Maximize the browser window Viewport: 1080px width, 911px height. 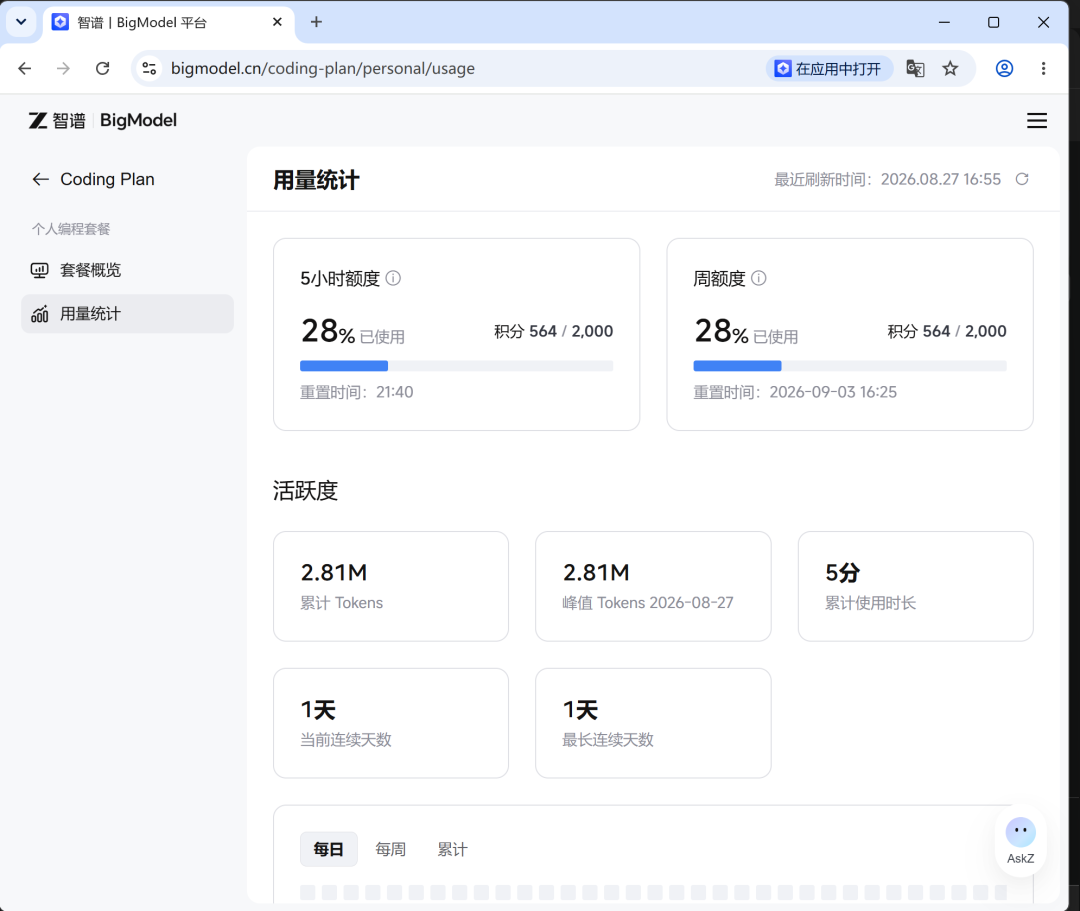[993, 22]
